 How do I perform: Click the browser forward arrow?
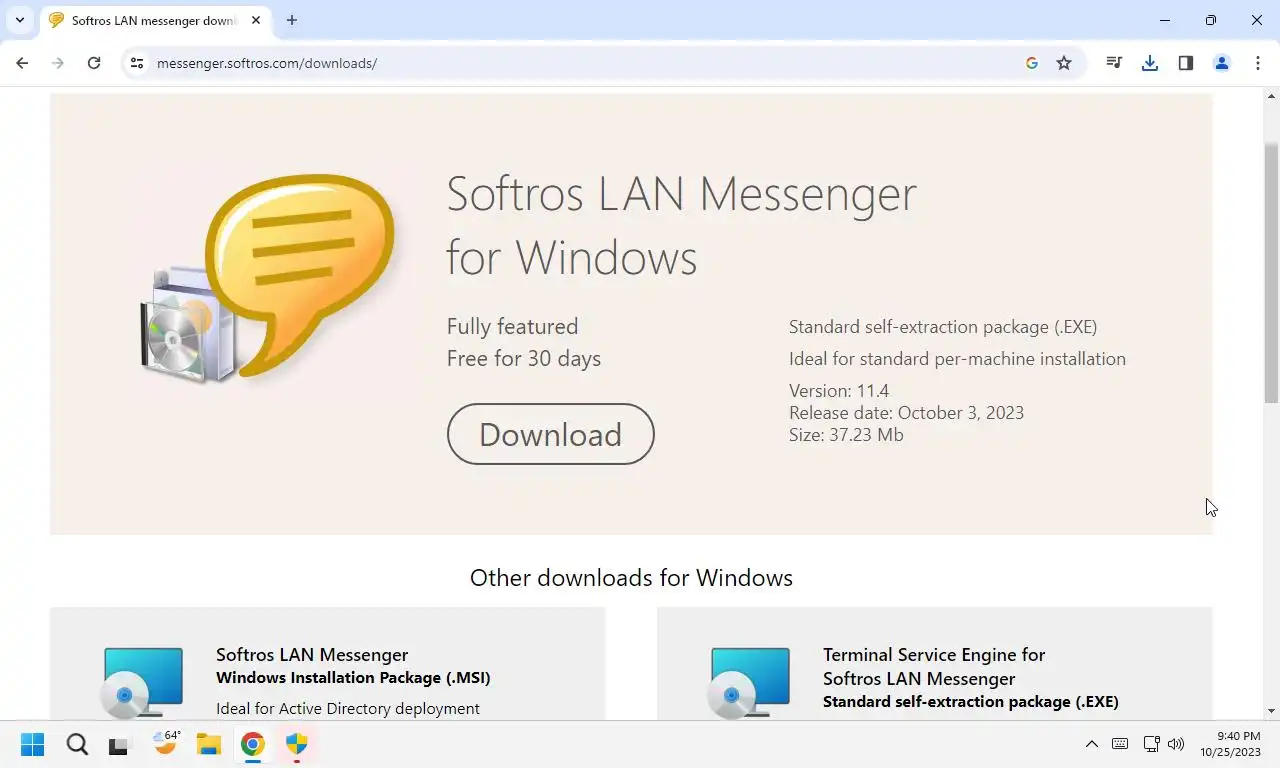coord(58,63)
